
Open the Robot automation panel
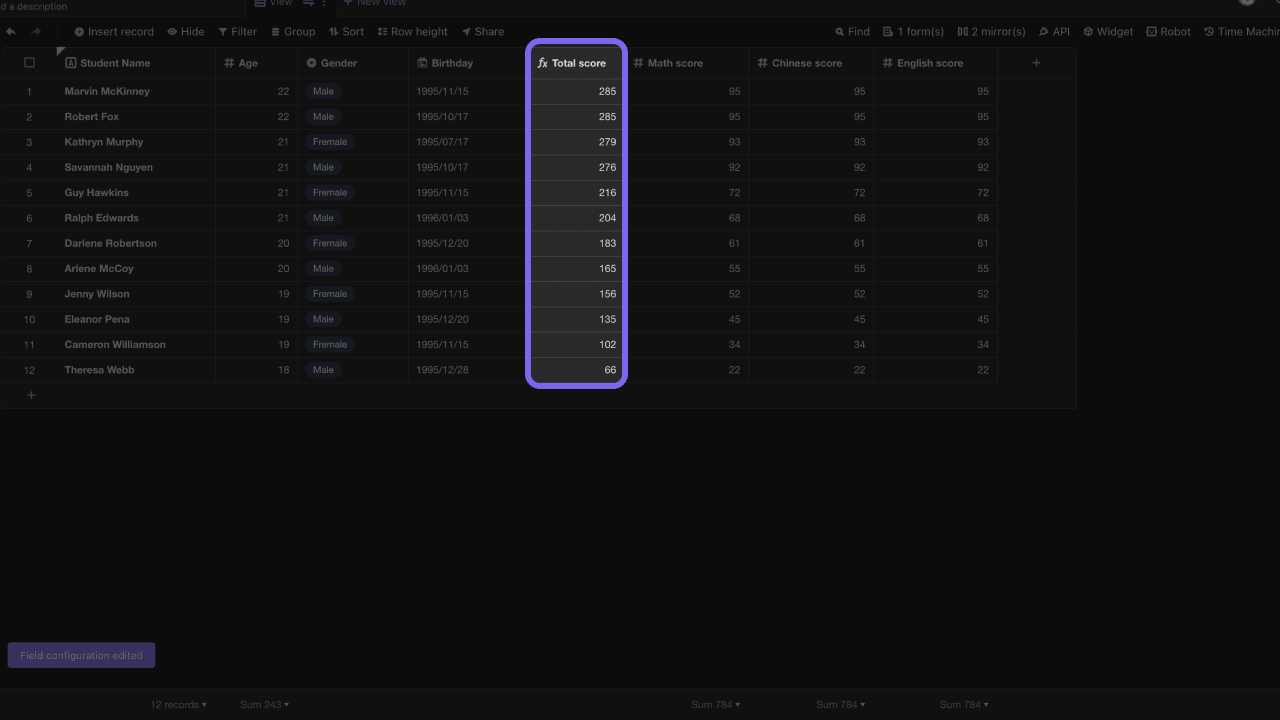pyautogui.click(x=1168, y=32)
